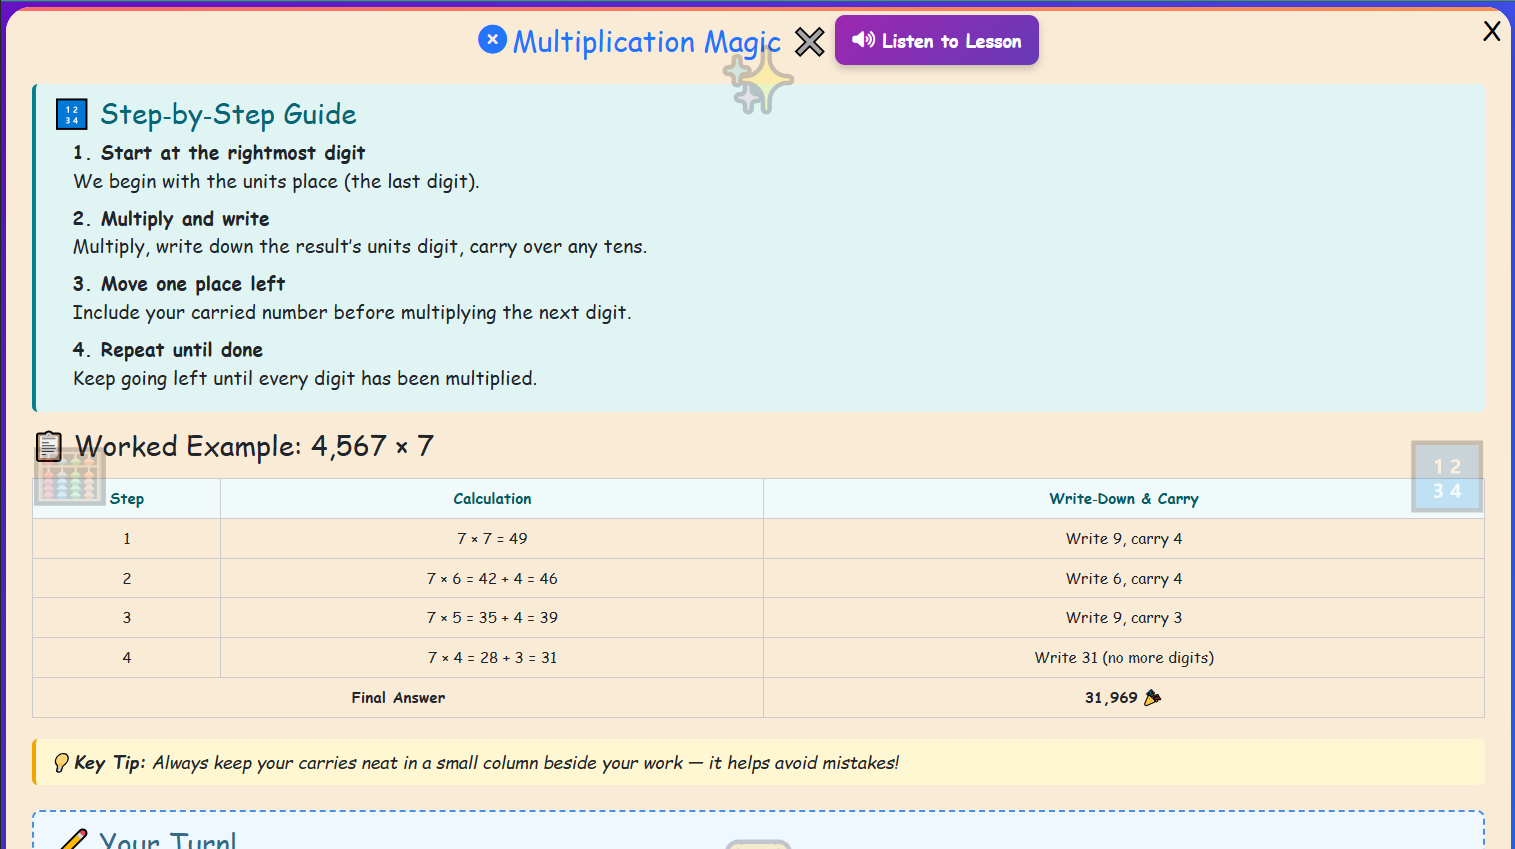Click the Calculation column header
The image size is (1515, 849).
click(x=492, y=498)
